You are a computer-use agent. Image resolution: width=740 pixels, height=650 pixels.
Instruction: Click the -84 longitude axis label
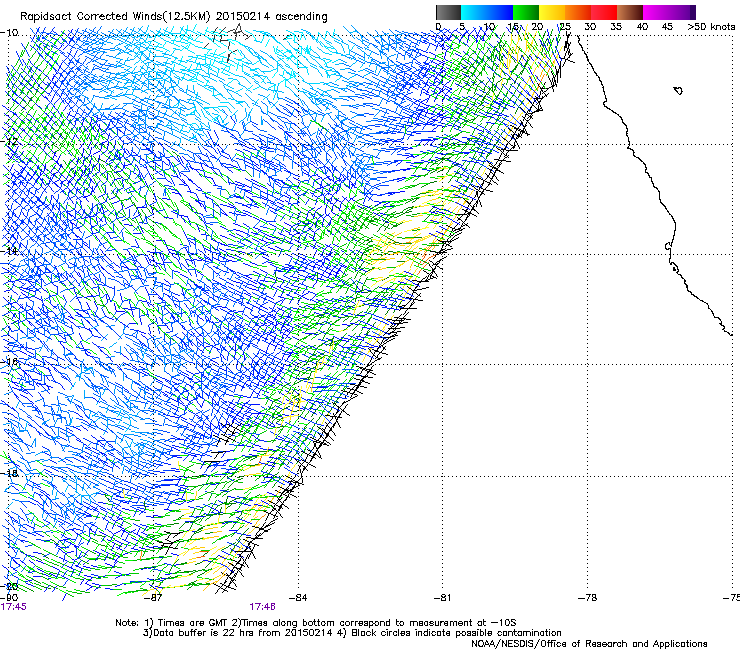tap(298, 598)
